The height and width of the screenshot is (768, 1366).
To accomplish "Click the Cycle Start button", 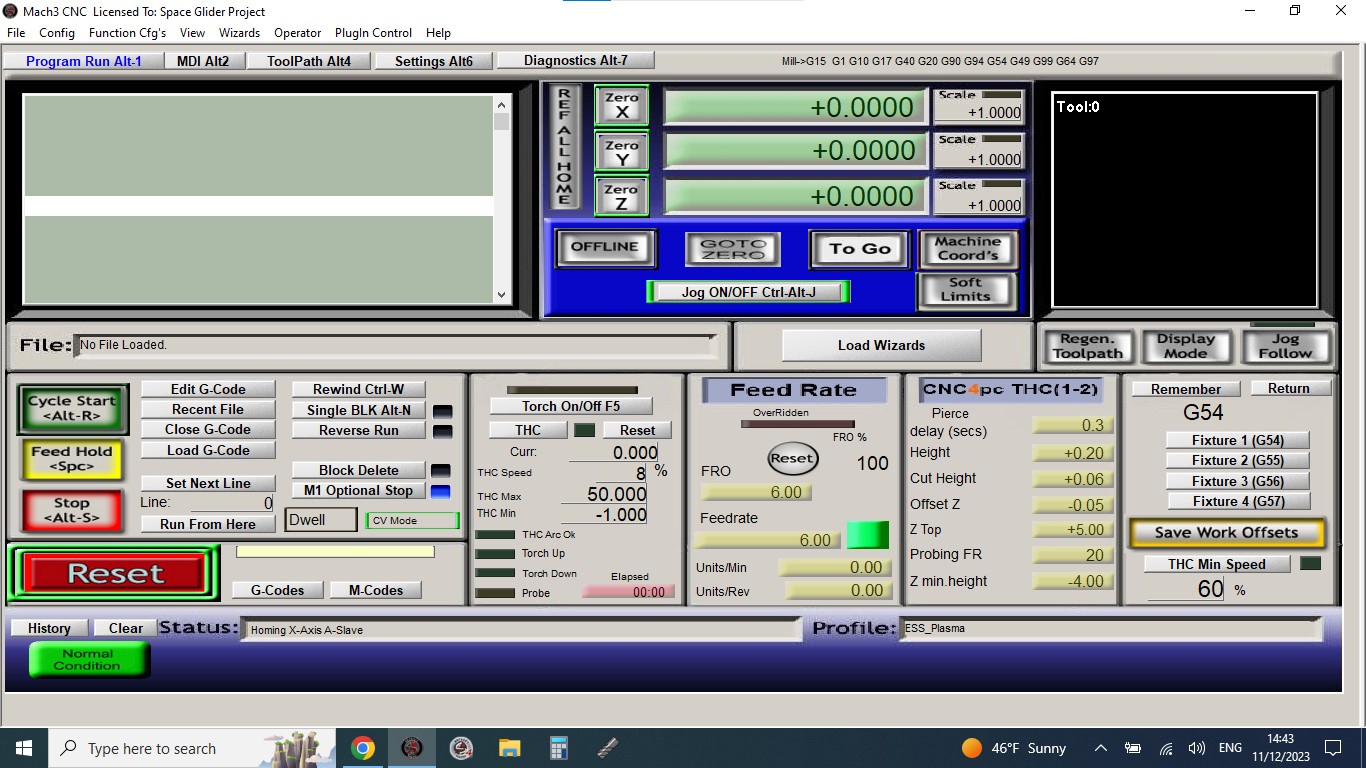I will tap(72, 408).
